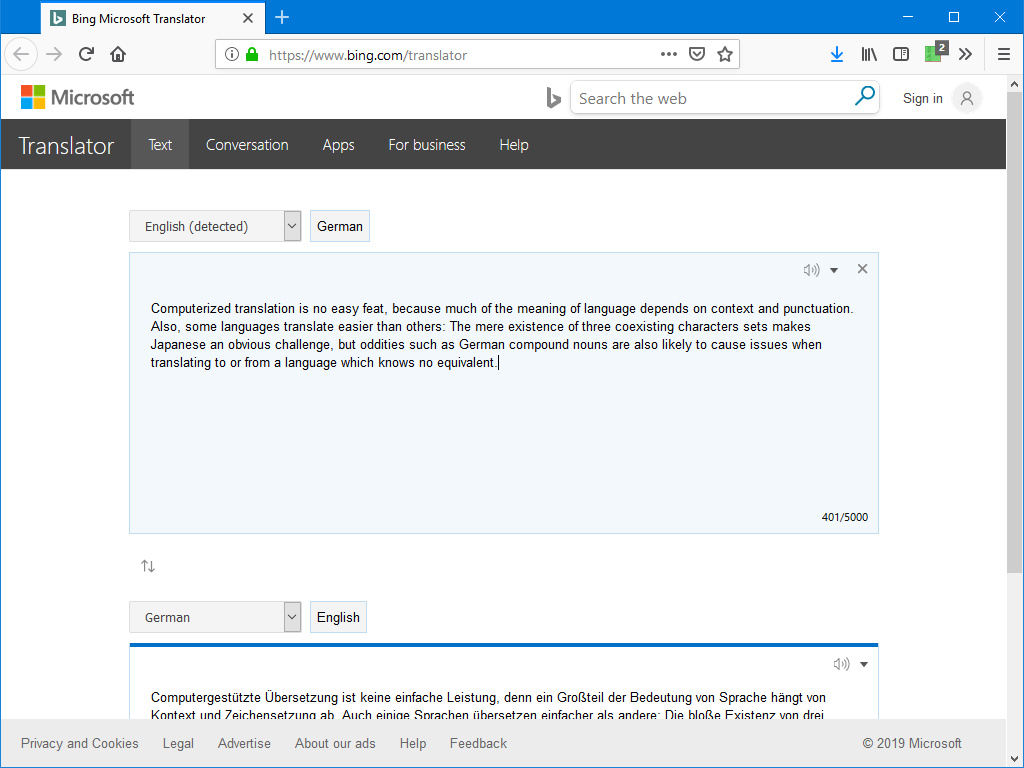The image size is (1024, 768).
Task: Click the Translator heading link
Action: [66, 146]
